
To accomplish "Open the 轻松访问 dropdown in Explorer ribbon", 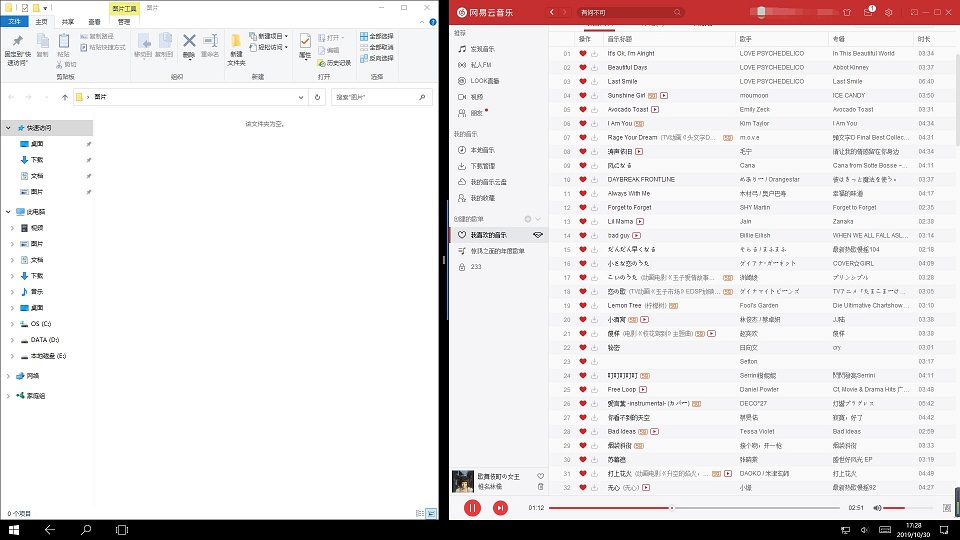I will tap(269, 47).
